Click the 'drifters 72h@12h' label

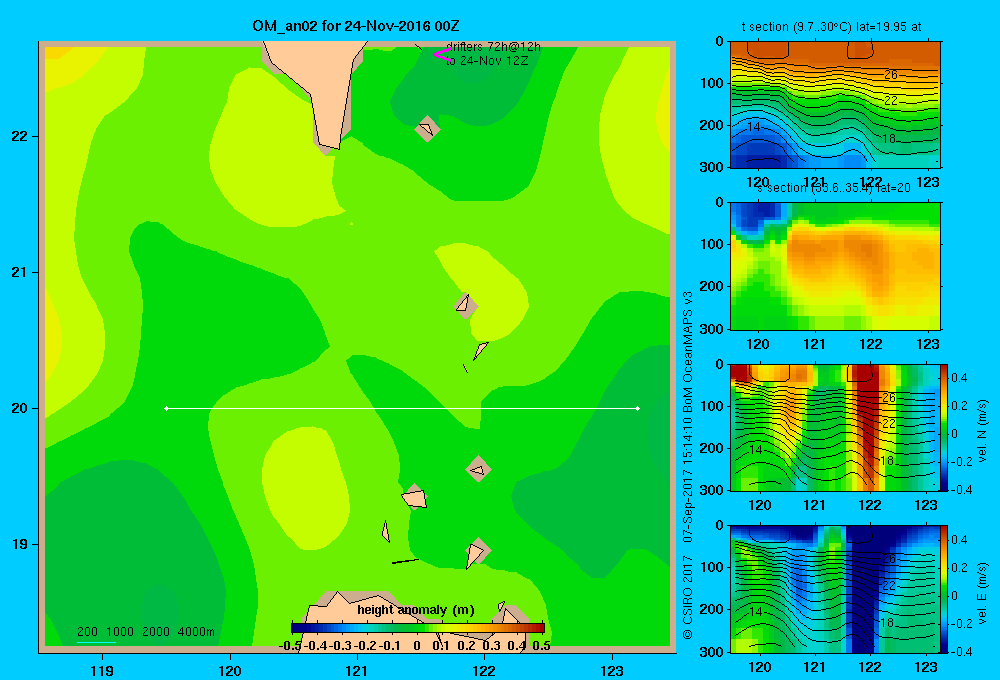point(493,47)
